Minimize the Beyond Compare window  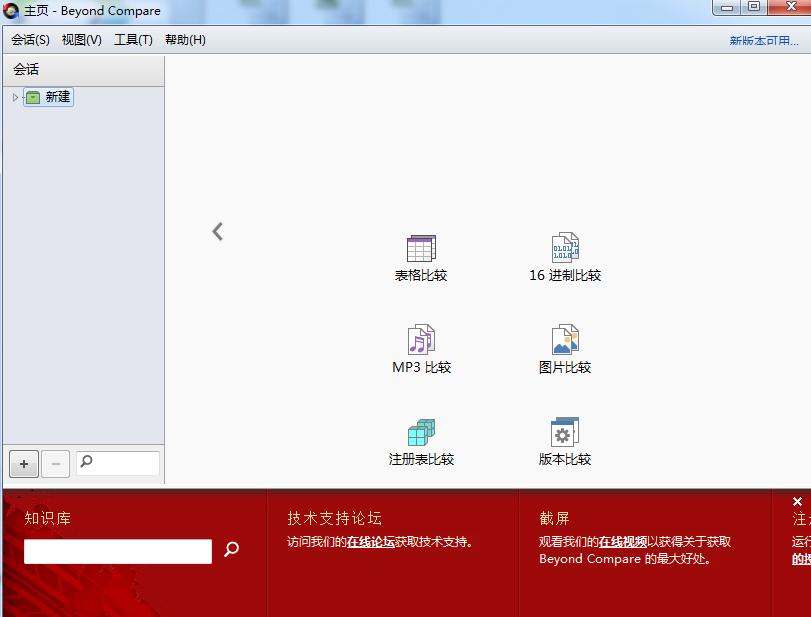(727, 7)
